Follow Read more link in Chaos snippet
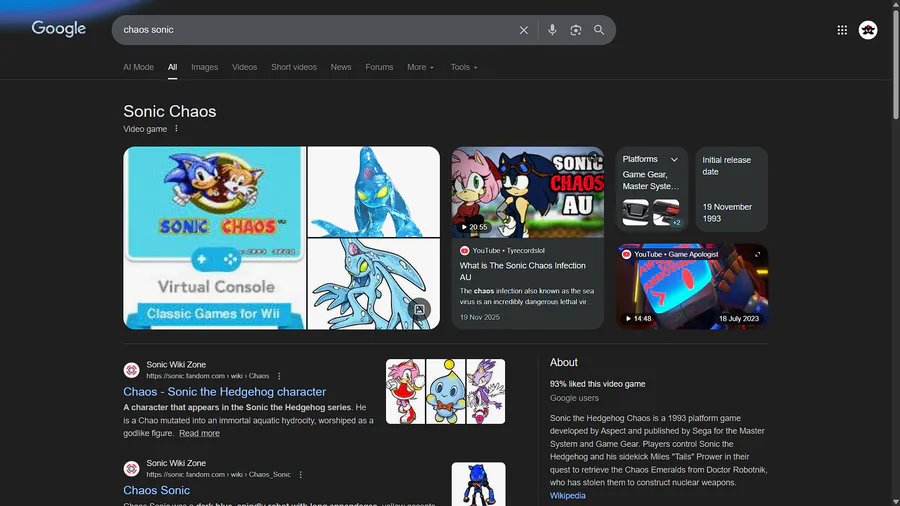The height and width of the screenshot is (506, 900). click(x=199, y=433)
